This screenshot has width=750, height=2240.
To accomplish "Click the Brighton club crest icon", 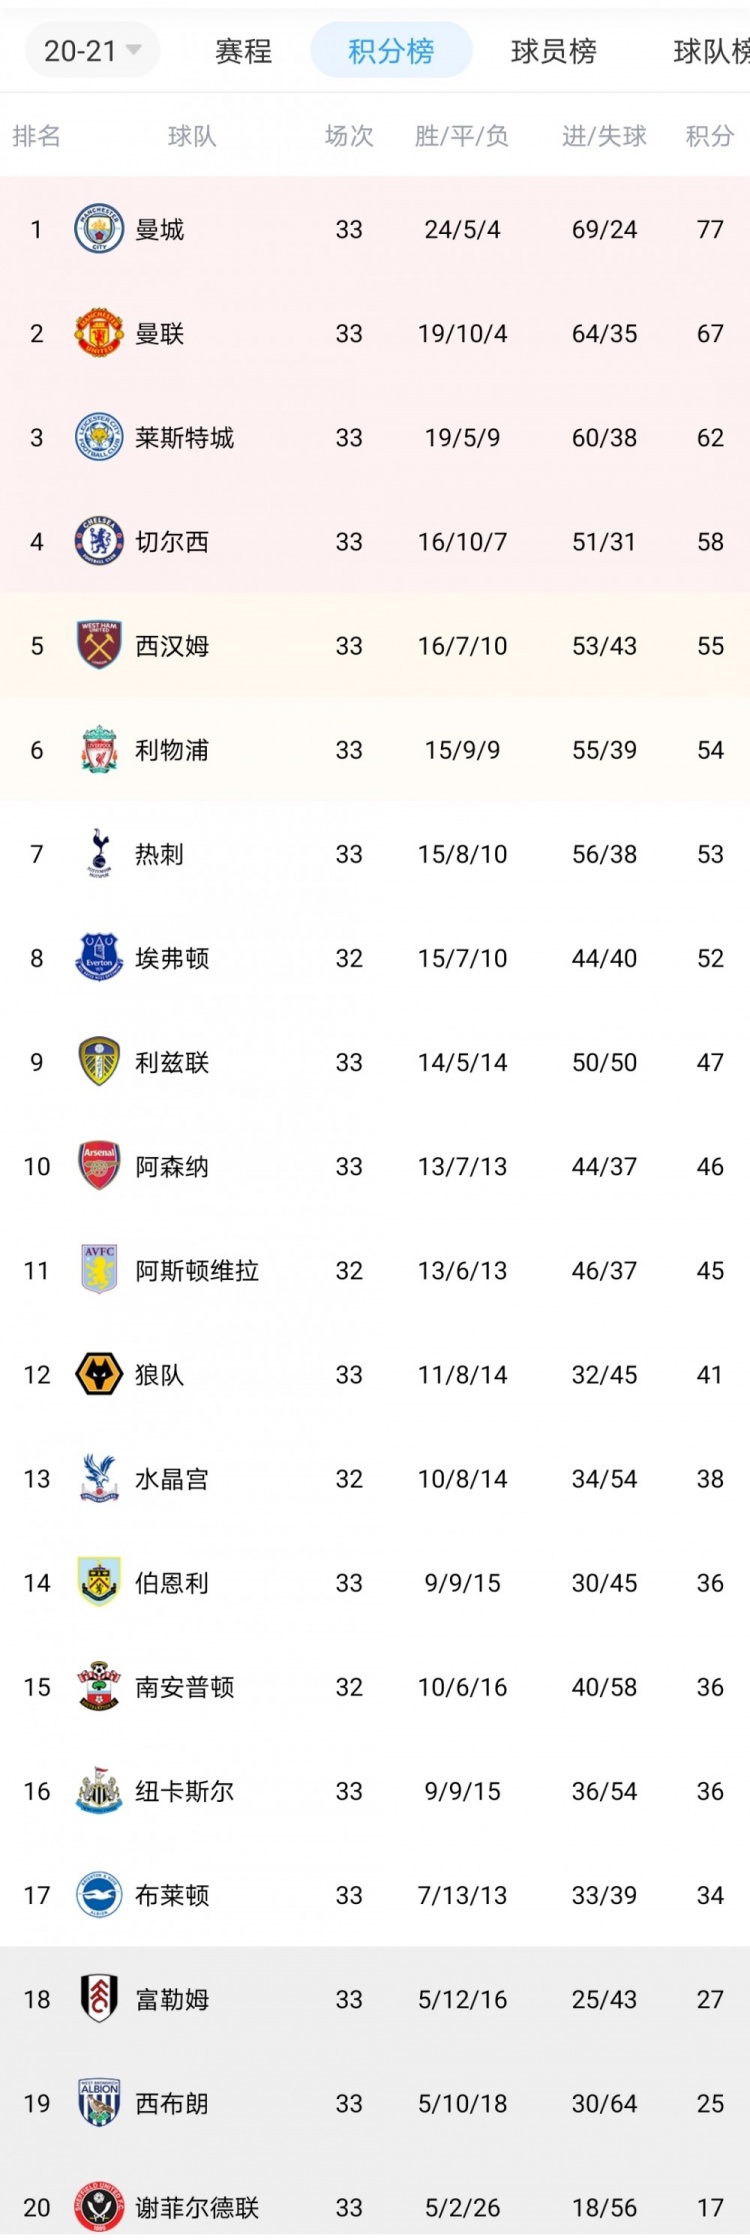I will (97, 1895).
